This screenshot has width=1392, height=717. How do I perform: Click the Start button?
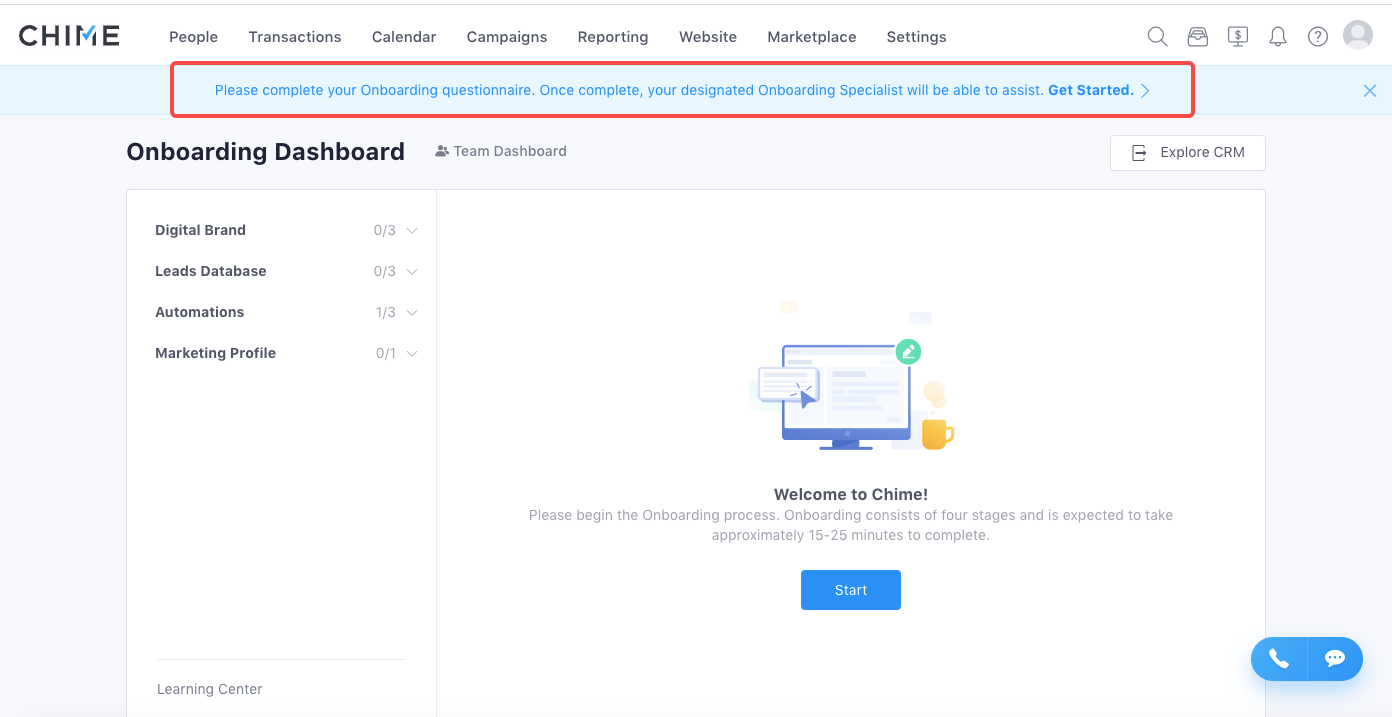851,590
